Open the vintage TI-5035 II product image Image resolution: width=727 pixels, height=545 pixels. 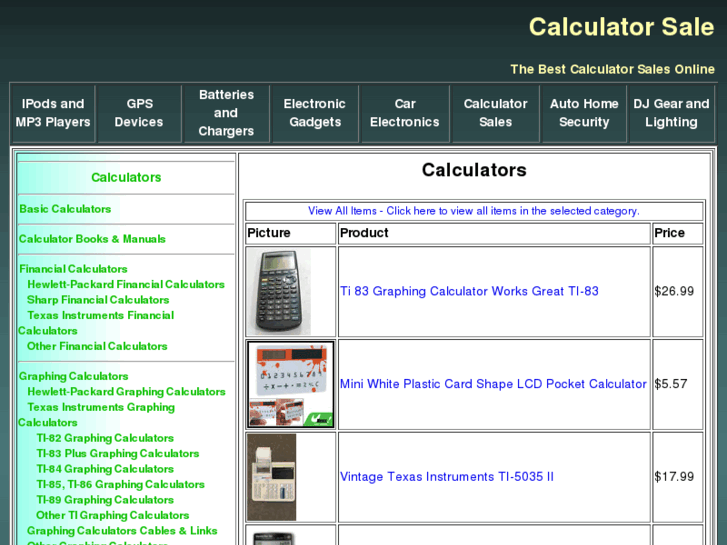(x=272, y=477)
